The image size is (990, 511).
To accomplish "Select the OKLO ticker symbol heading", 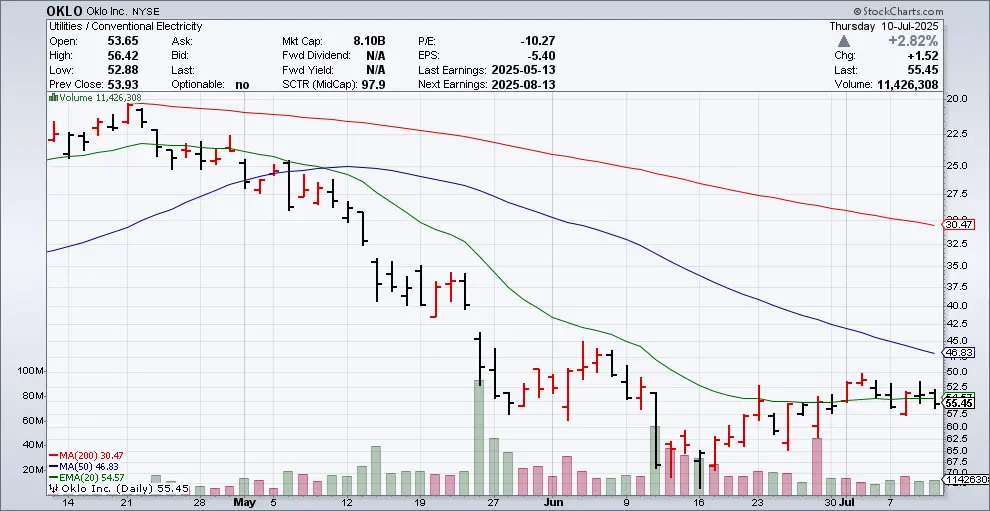I will (x=64, y=11).
